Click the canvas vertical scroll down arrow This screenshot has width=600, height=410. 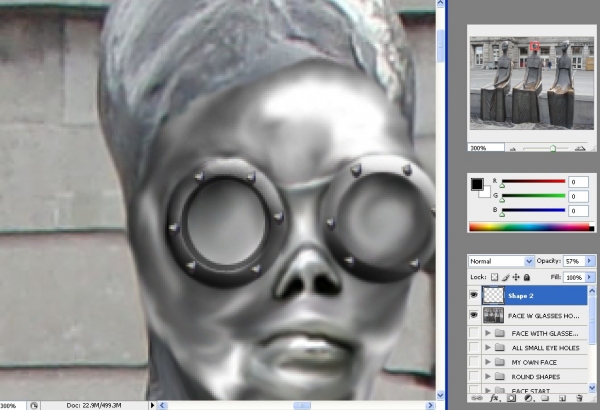click(440, 395)
